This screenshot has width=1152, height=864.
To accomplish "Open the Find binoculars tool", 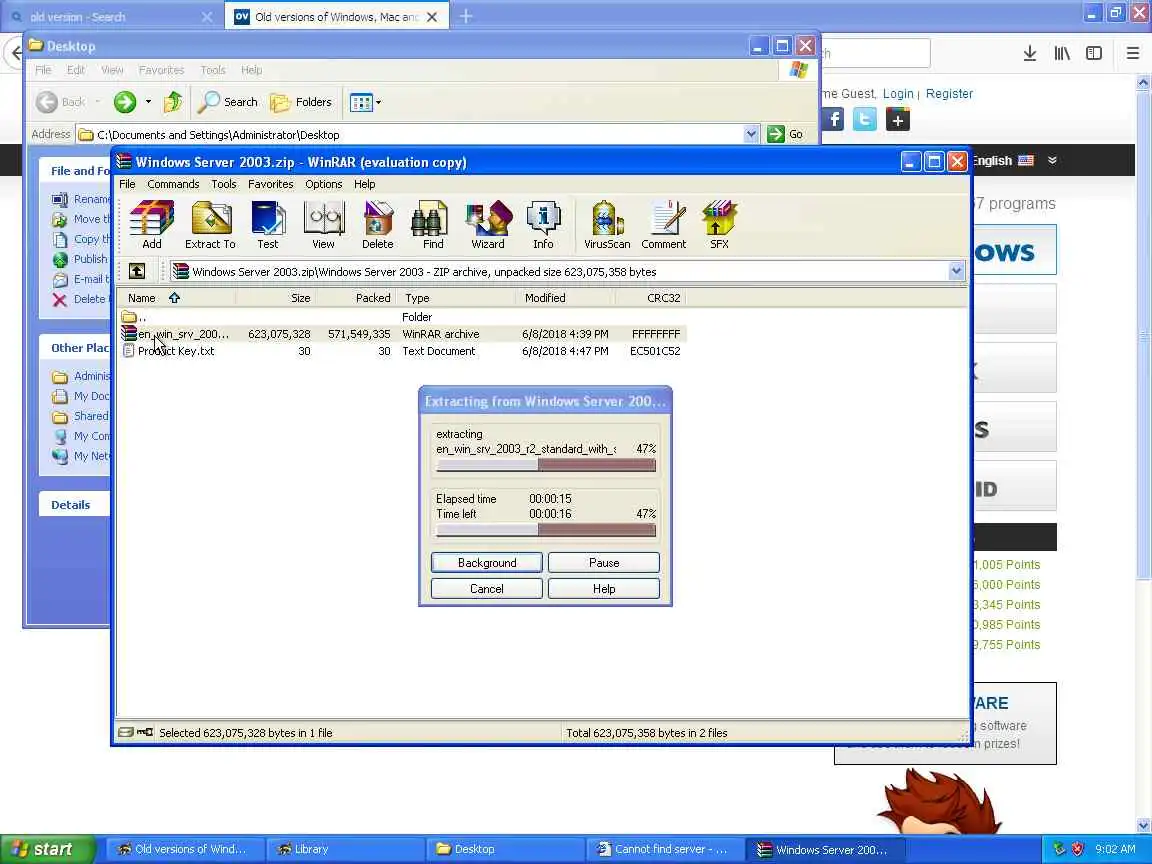I will pyautogui.click(x=433, y=225).
